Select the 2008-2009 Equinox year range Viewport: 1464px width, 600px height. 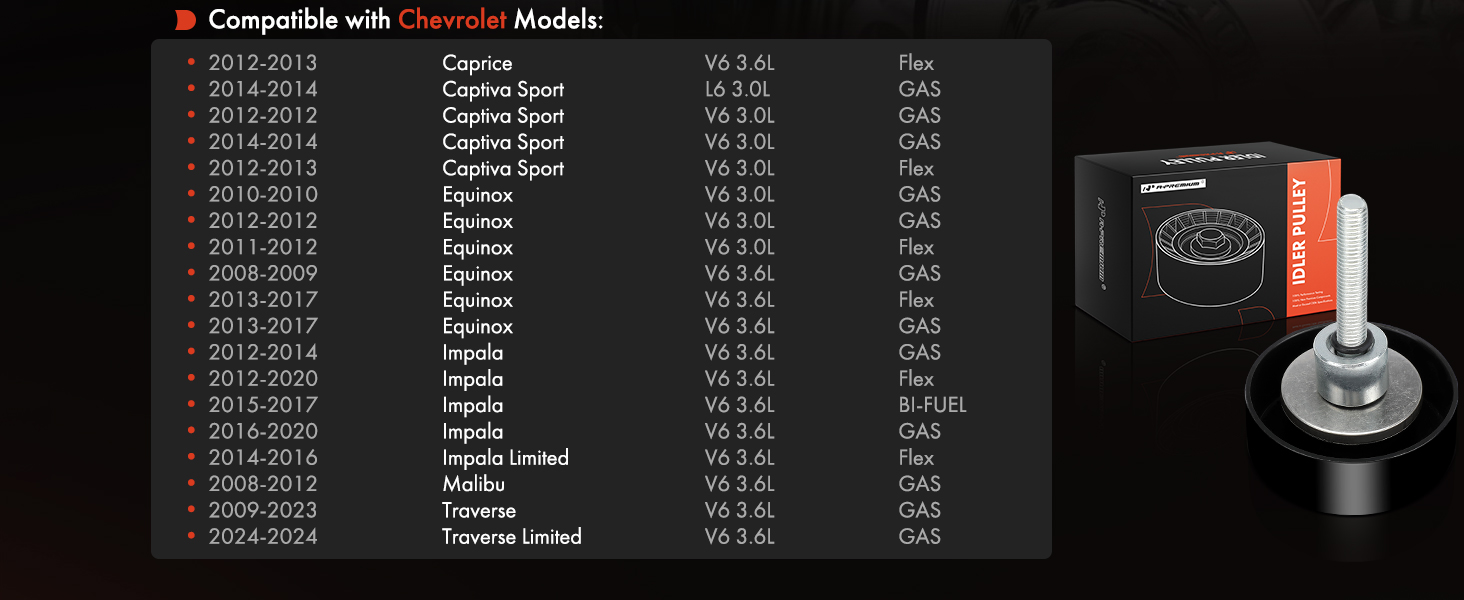[263, 273]
